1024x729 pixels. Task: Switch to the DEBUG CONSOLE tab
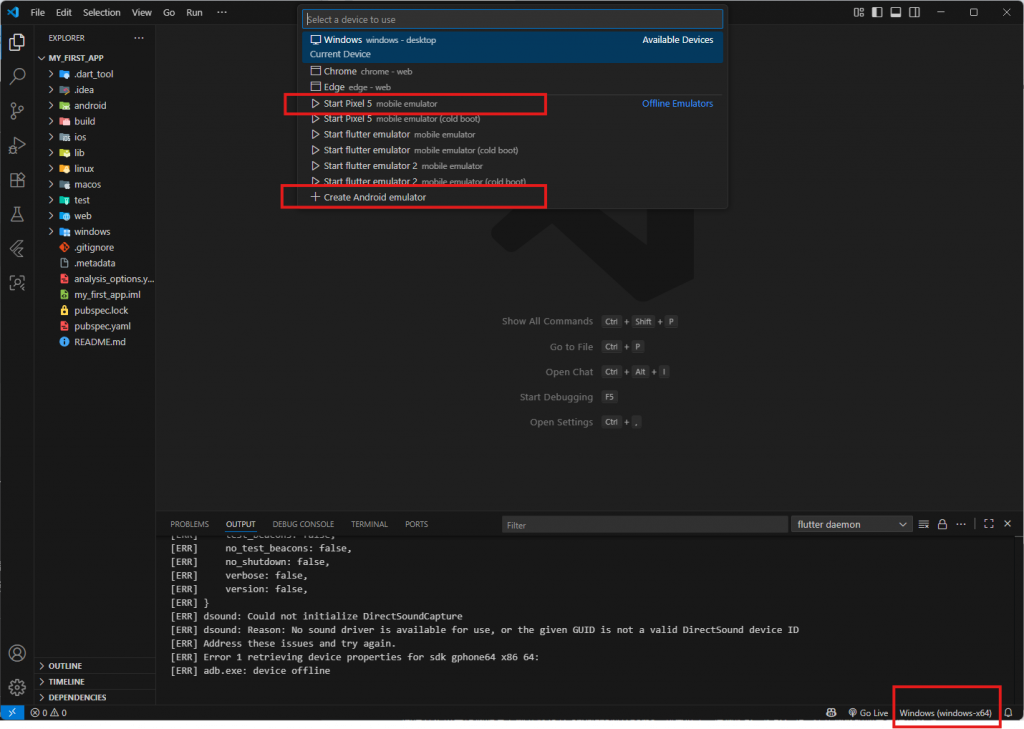tap(303, 525)
